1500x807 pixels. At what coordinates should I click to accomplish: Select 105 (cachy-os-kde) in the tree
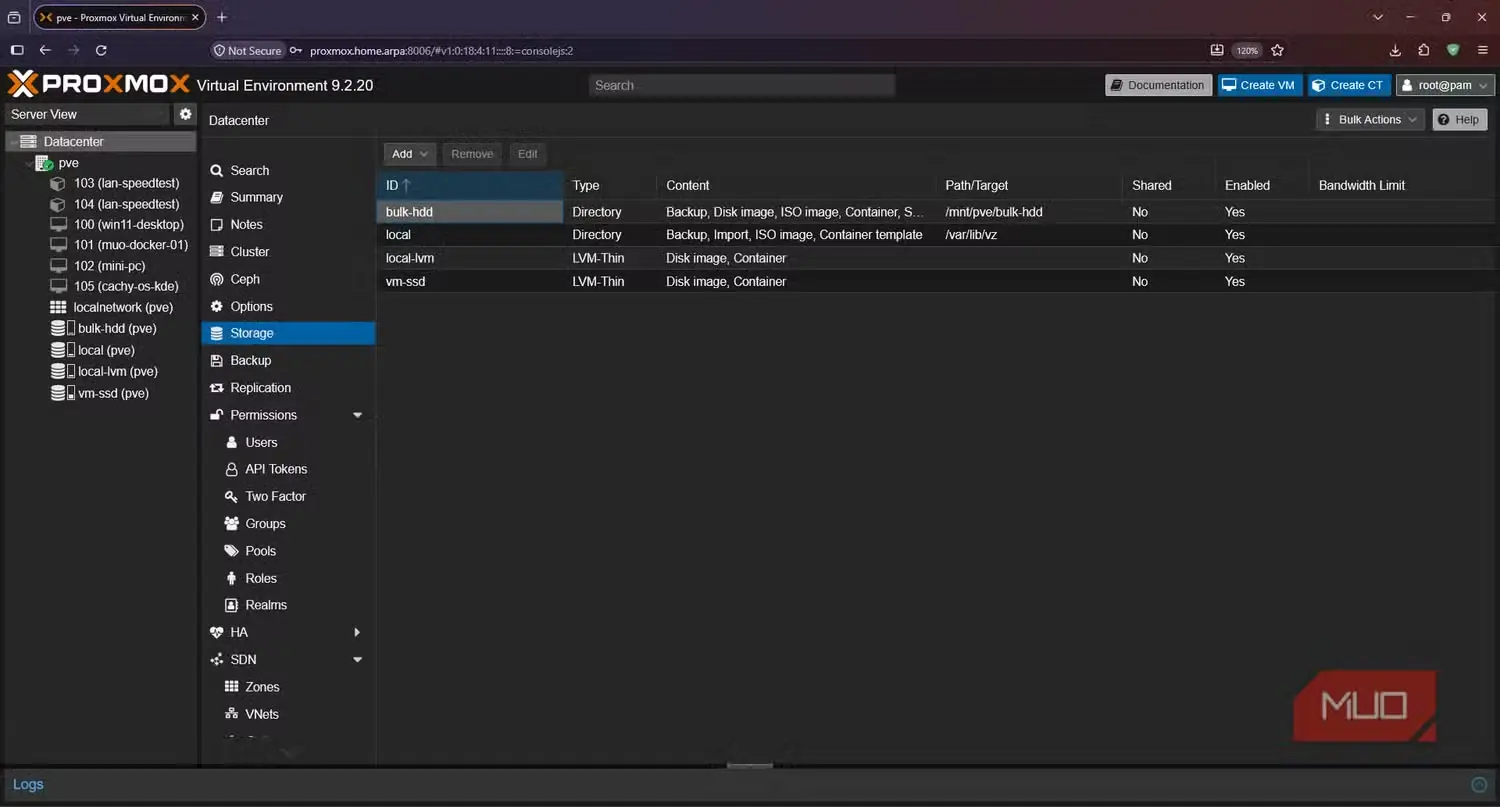(126, 286)
